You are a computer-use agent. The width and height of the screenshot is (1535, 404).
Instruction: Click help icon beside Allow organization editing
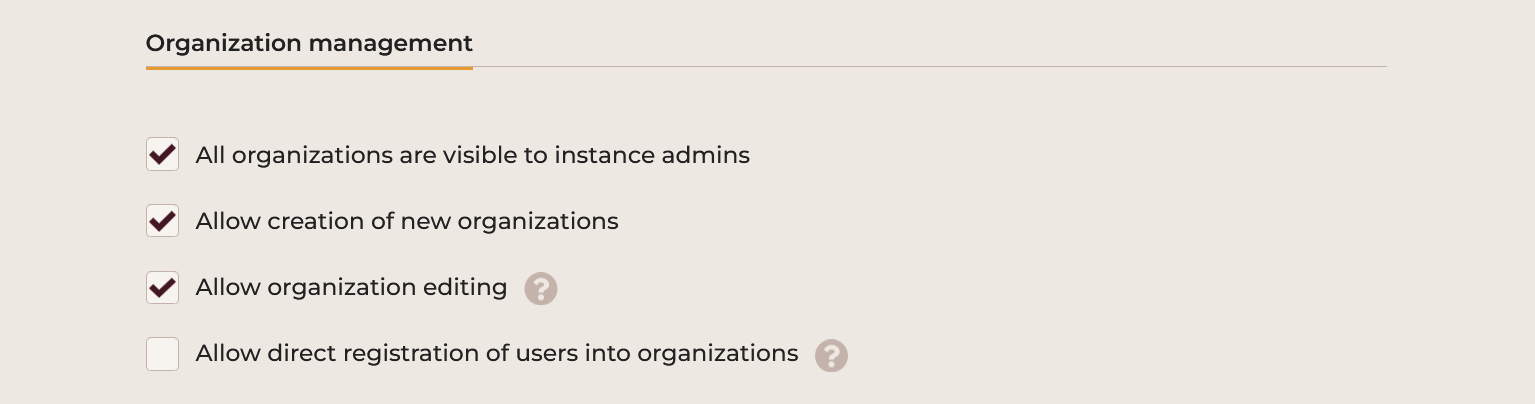click(x=541, y=289)
